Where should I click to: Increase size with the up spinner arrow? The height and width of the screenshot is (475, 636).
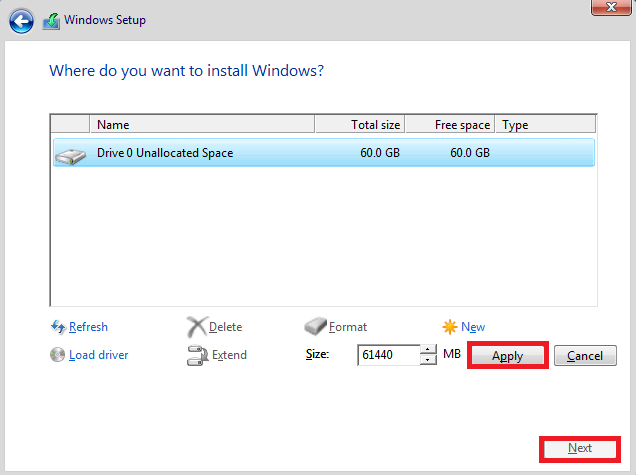(x=428, y=350)
